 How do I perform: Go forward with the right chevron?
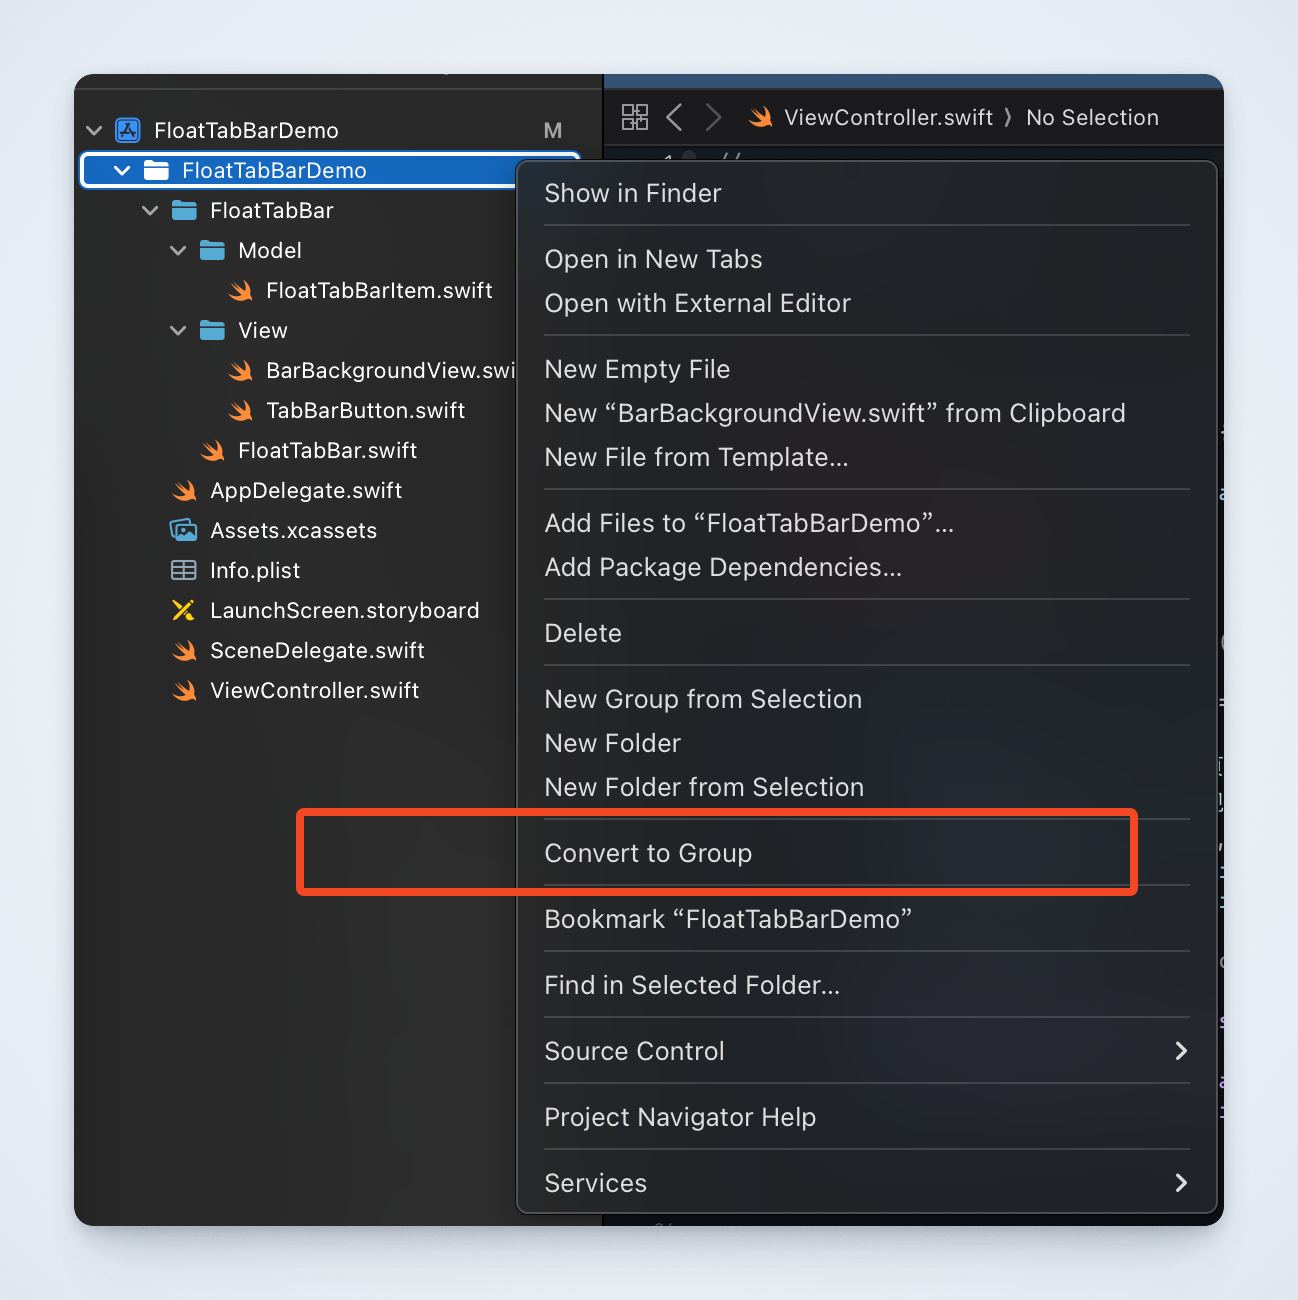(x=713, y=117)
